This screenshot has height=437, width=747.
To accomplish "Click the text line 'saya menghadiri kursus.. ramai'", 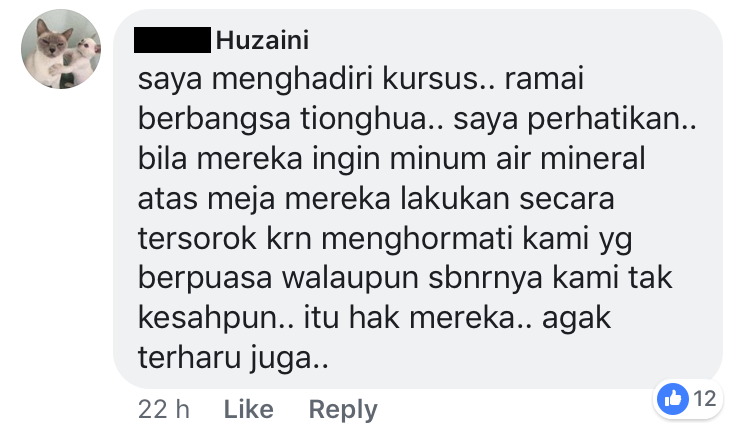I will [x=361, y=79].
